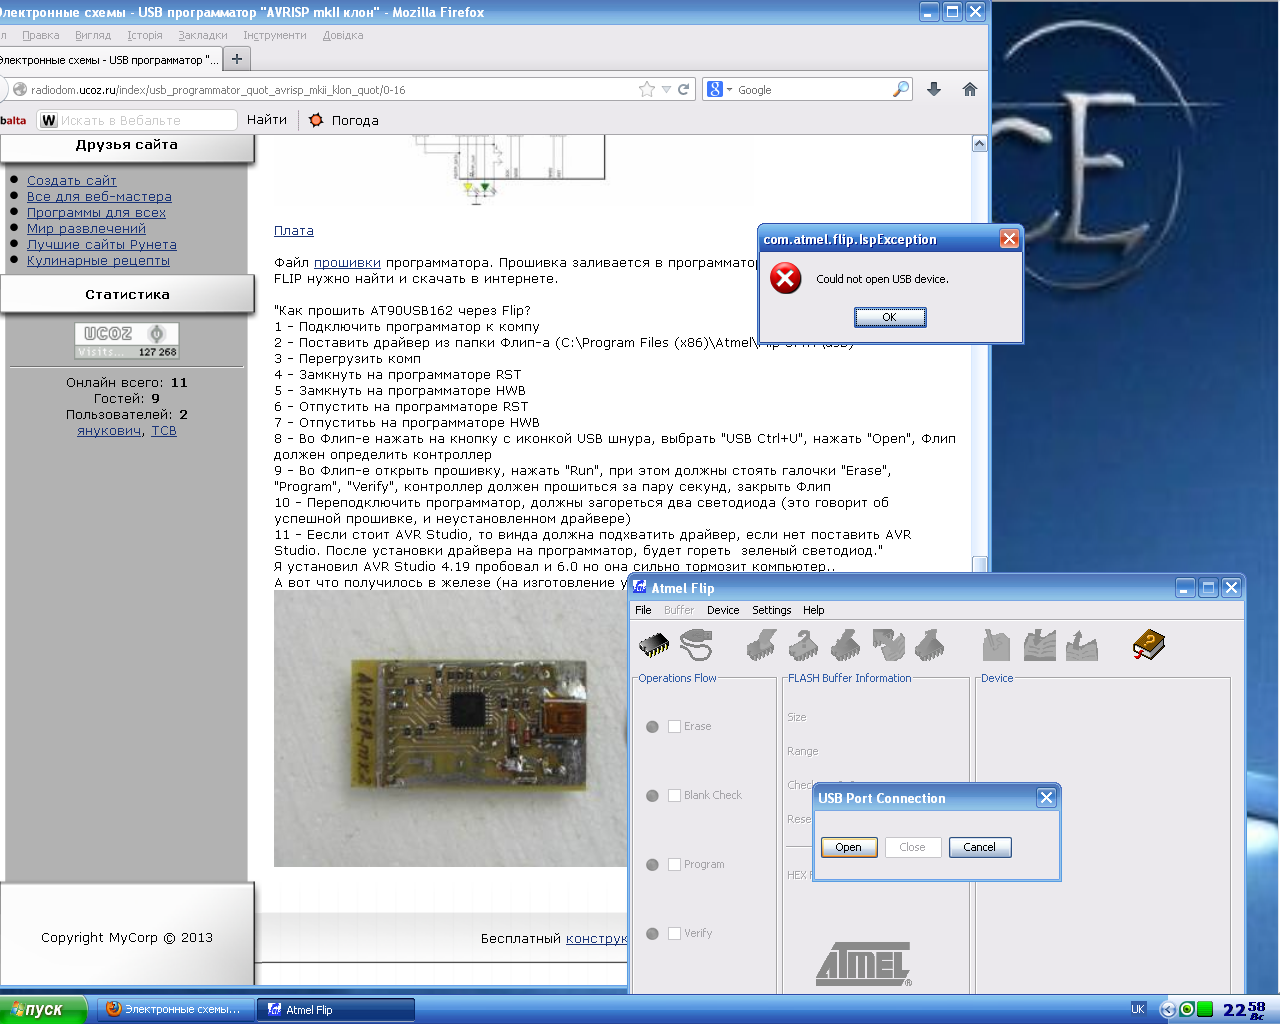
Task: Open the Все для веб-мастера link
Action: pos(99,197)
